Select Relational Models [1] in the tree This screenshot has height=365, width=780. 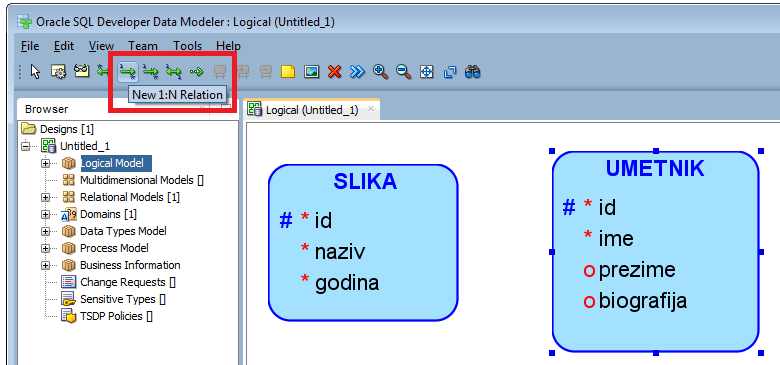tap(130, 197)
